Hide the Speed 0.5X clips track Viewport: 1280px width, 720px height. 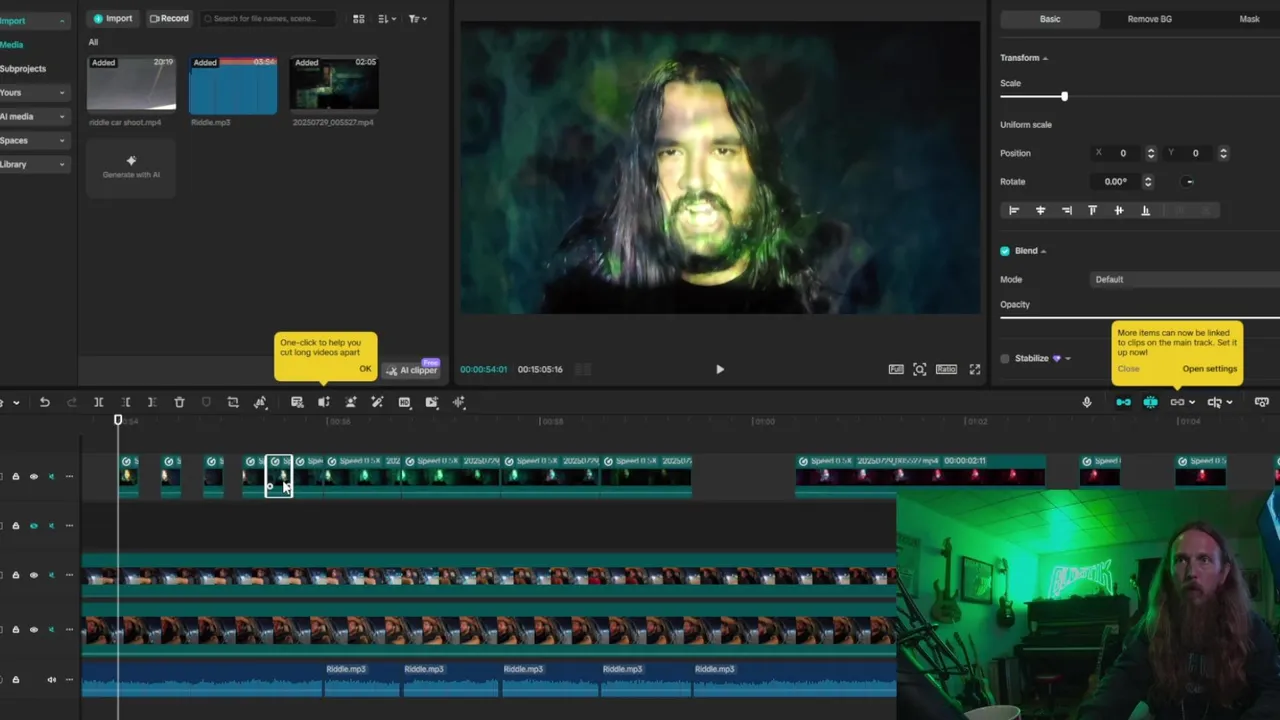[33, 476]
